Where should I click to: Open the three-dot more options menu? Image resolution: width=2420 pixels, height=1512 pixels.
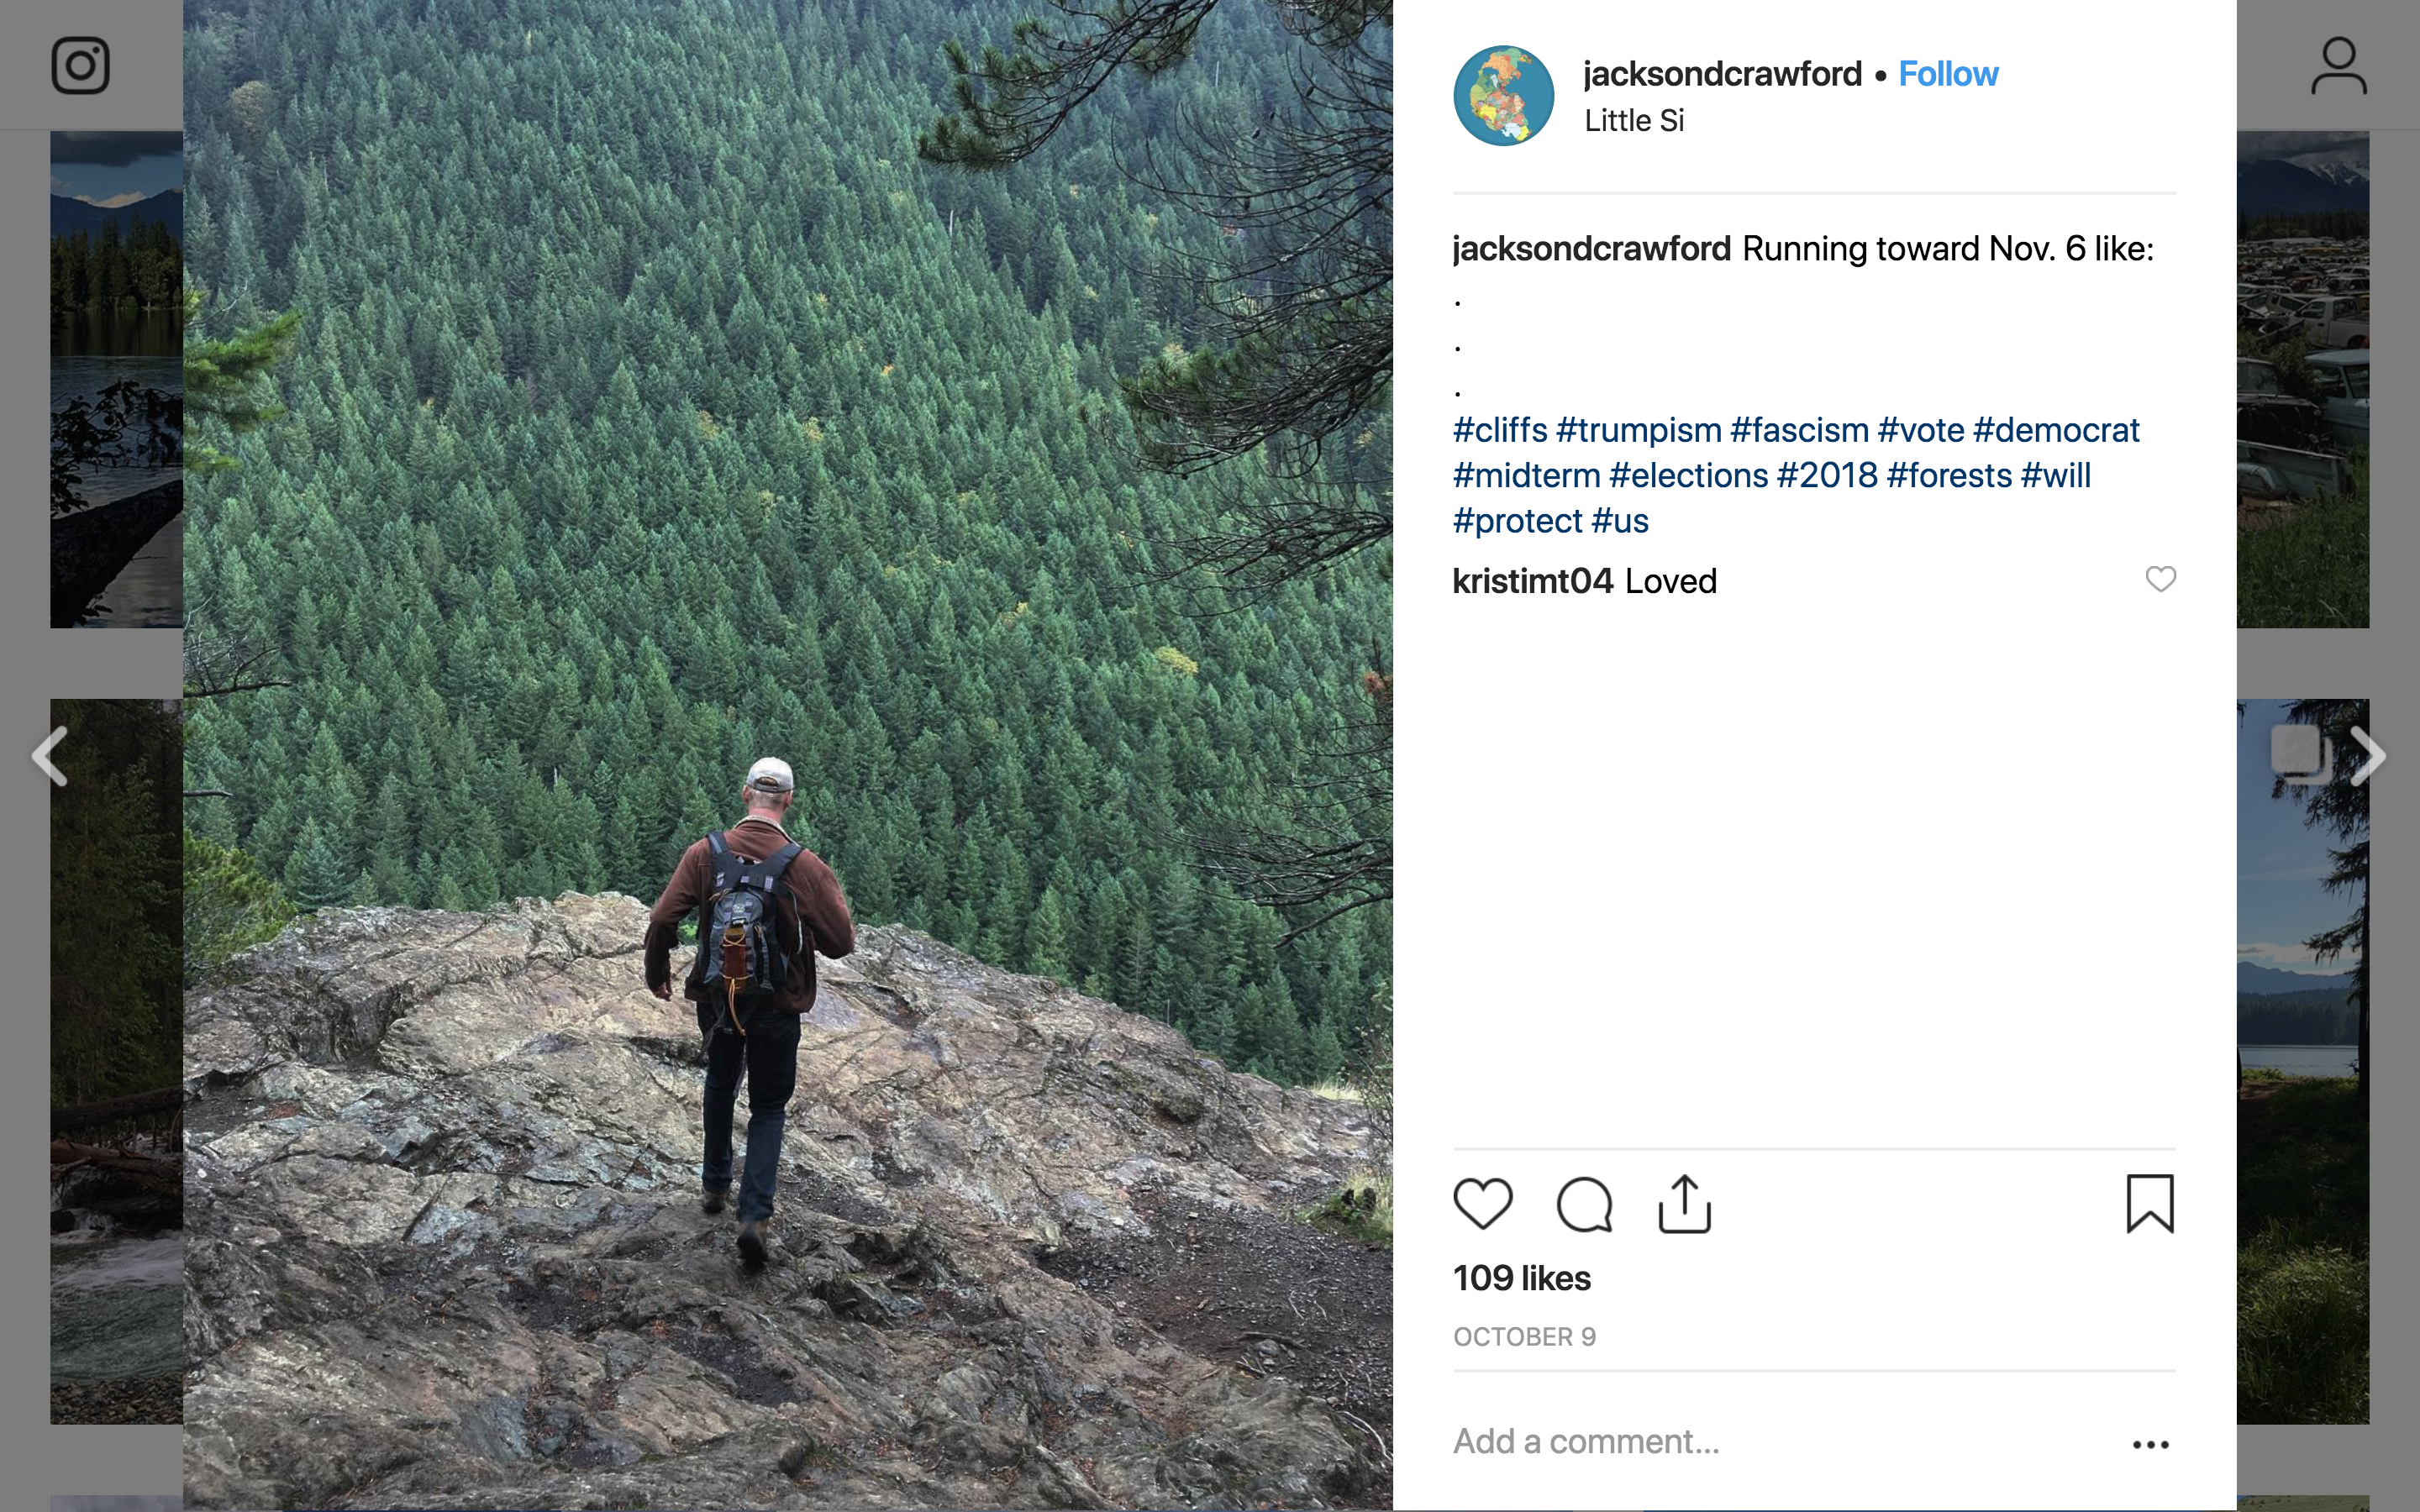click(x=2150, y=1444)
